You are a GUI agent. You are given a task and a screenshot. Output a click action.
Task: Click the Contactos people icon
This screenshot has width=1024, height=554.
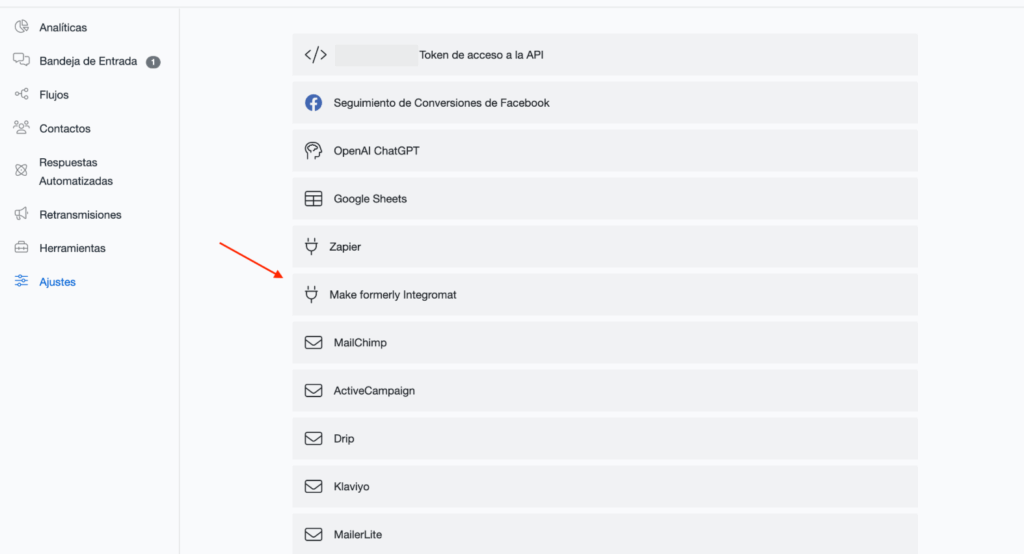point(22,128)
